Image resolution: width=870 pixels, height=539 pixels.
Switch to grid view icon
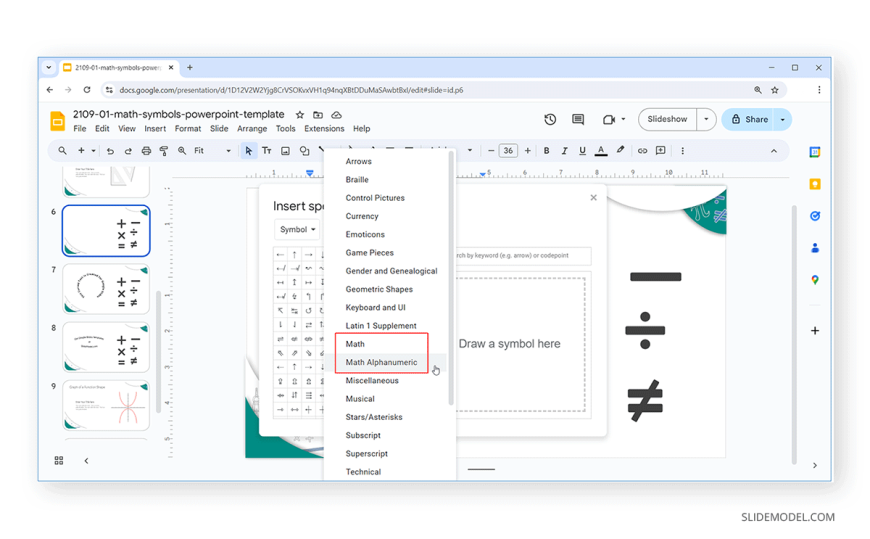click(x=59, y=461)
